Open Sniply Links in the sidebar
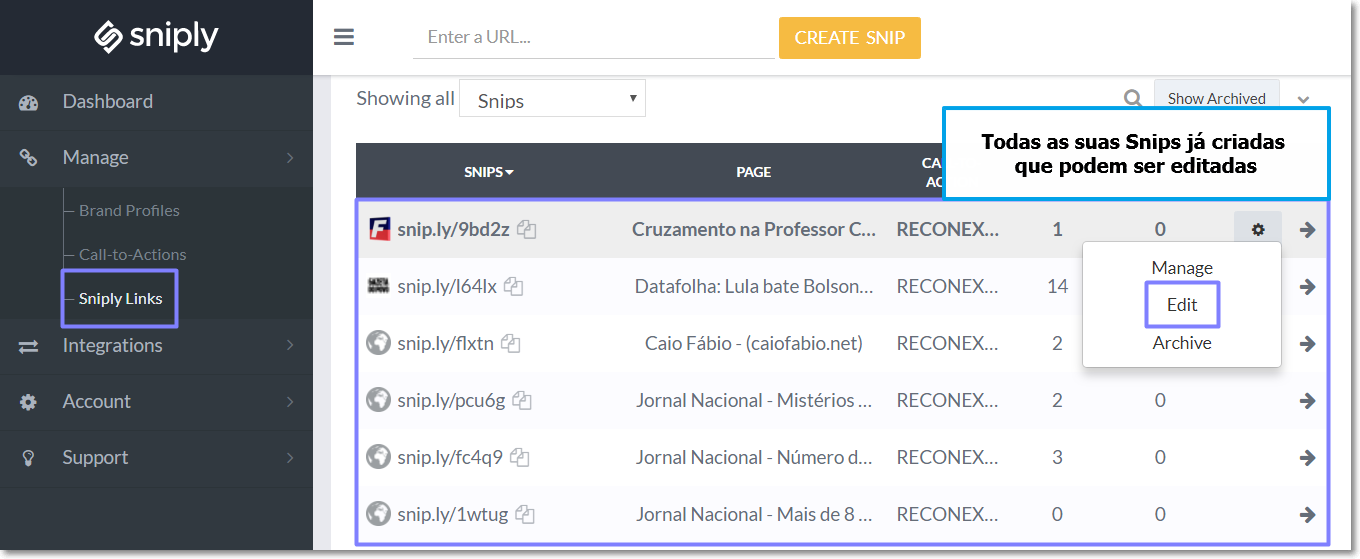 point(120,299)
